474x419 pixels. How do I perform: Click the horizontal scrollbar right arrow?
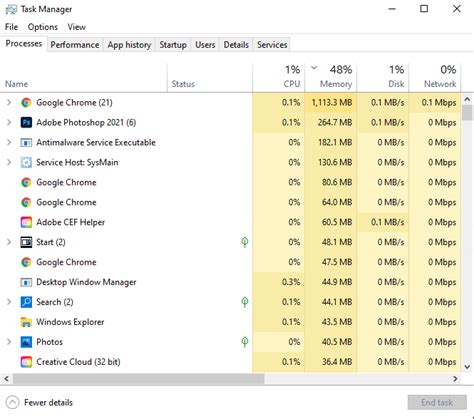[455, 379]
